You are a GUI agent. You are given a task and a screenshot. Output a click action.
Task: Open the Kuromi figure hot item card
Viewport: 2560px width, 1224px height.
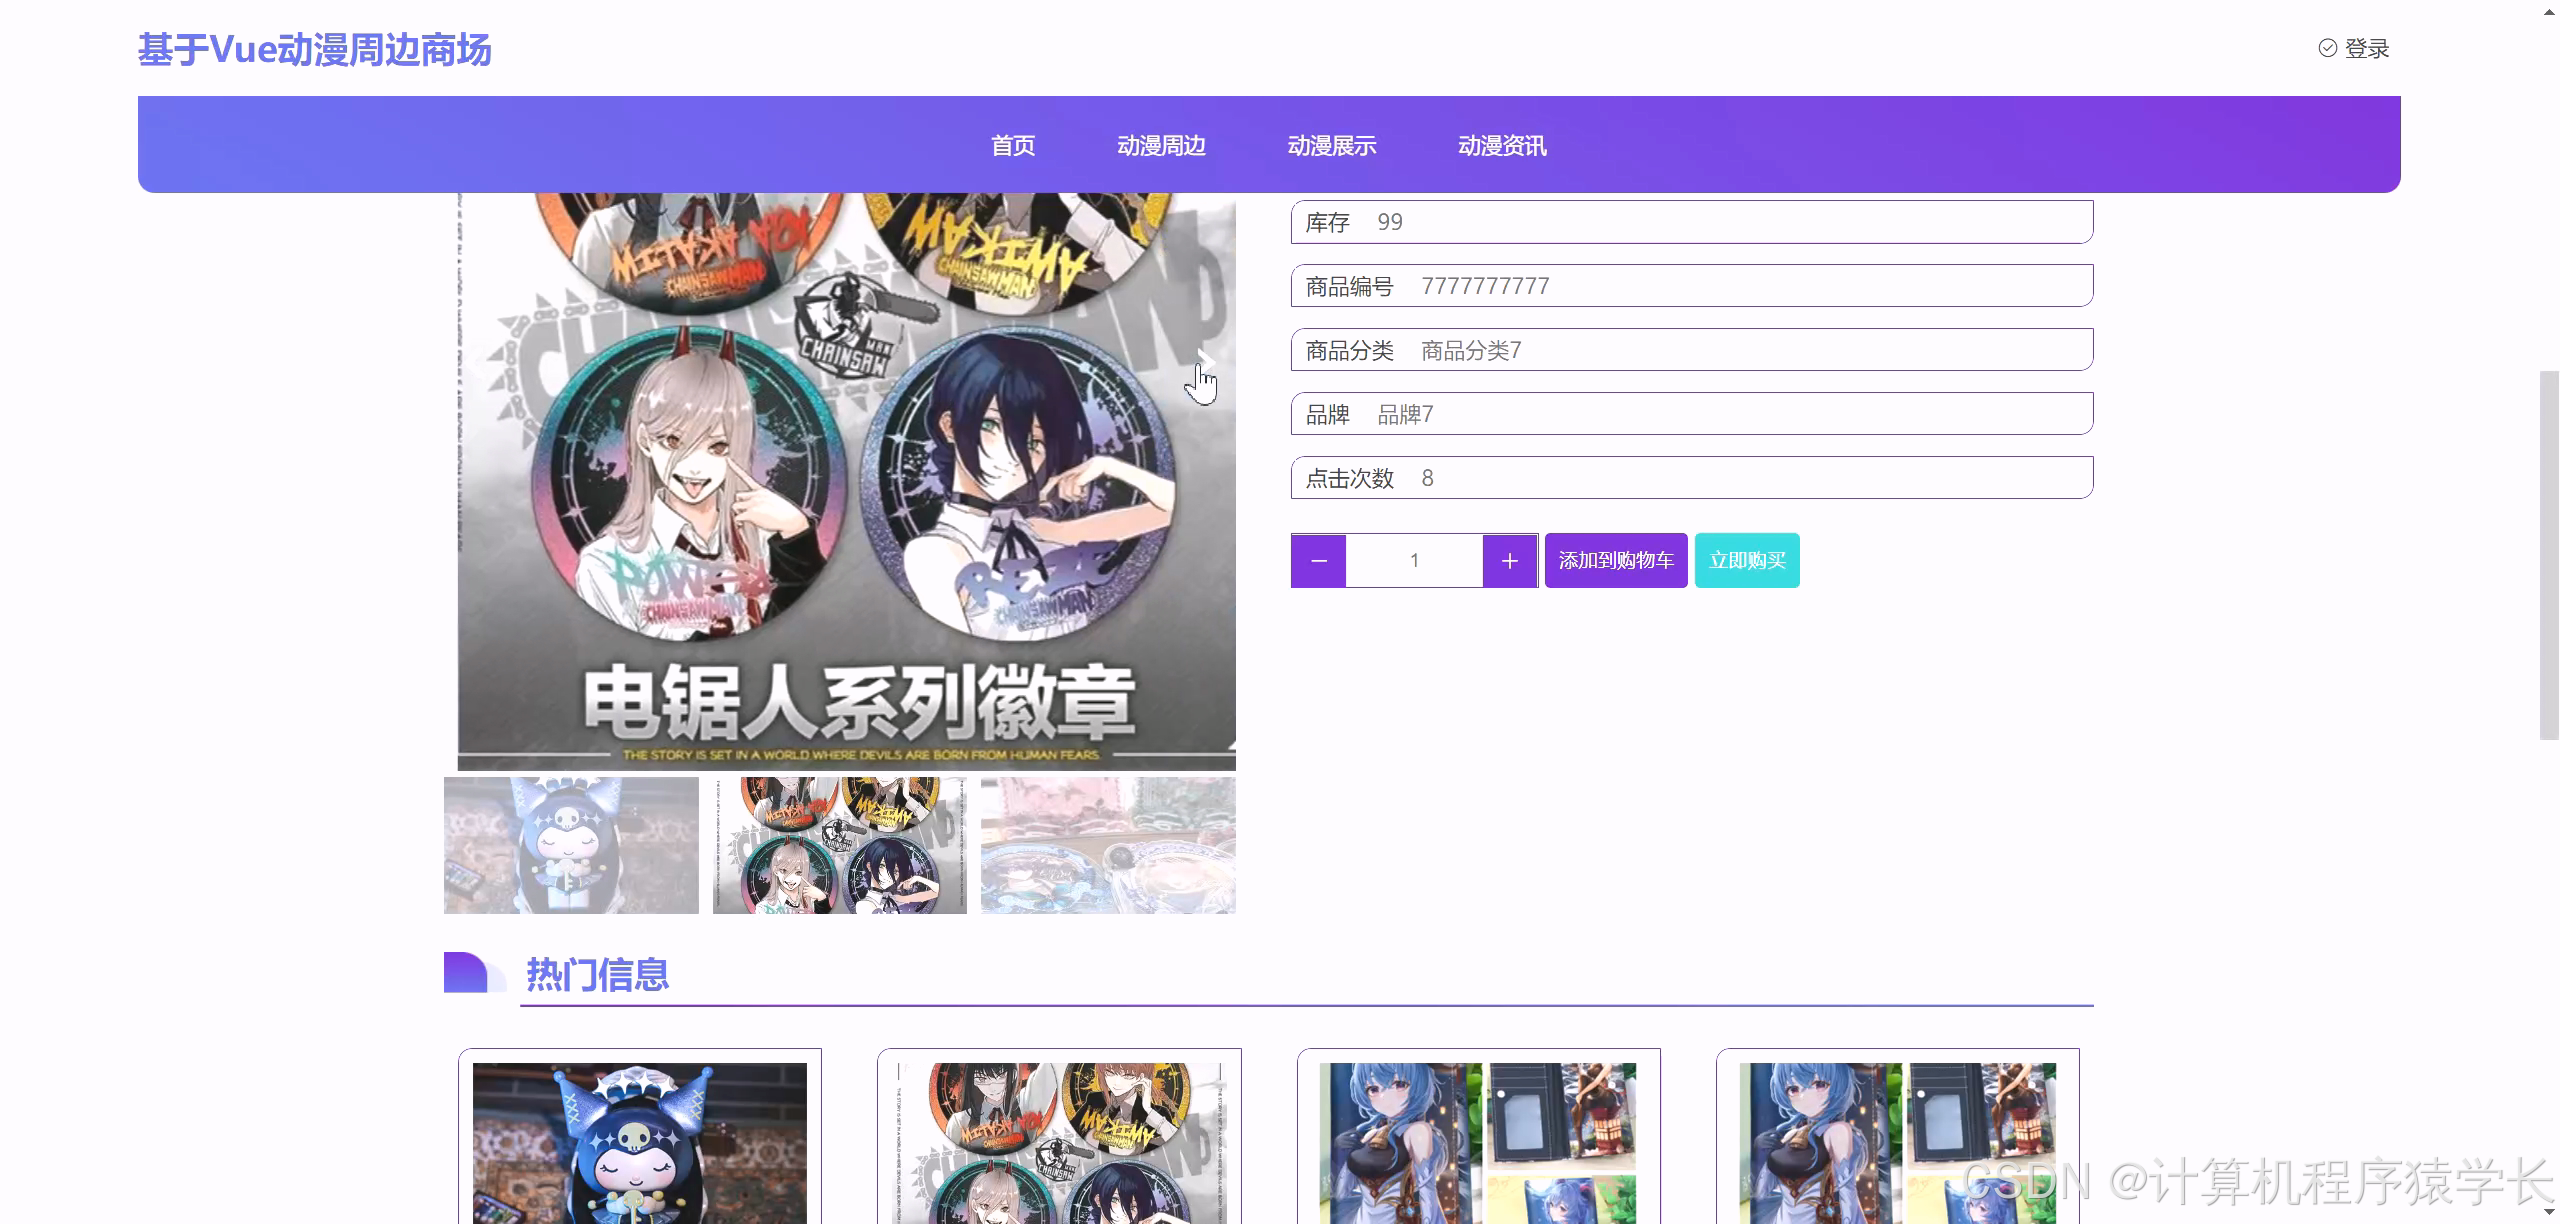pyautogui.click(x=640, y=1137)
